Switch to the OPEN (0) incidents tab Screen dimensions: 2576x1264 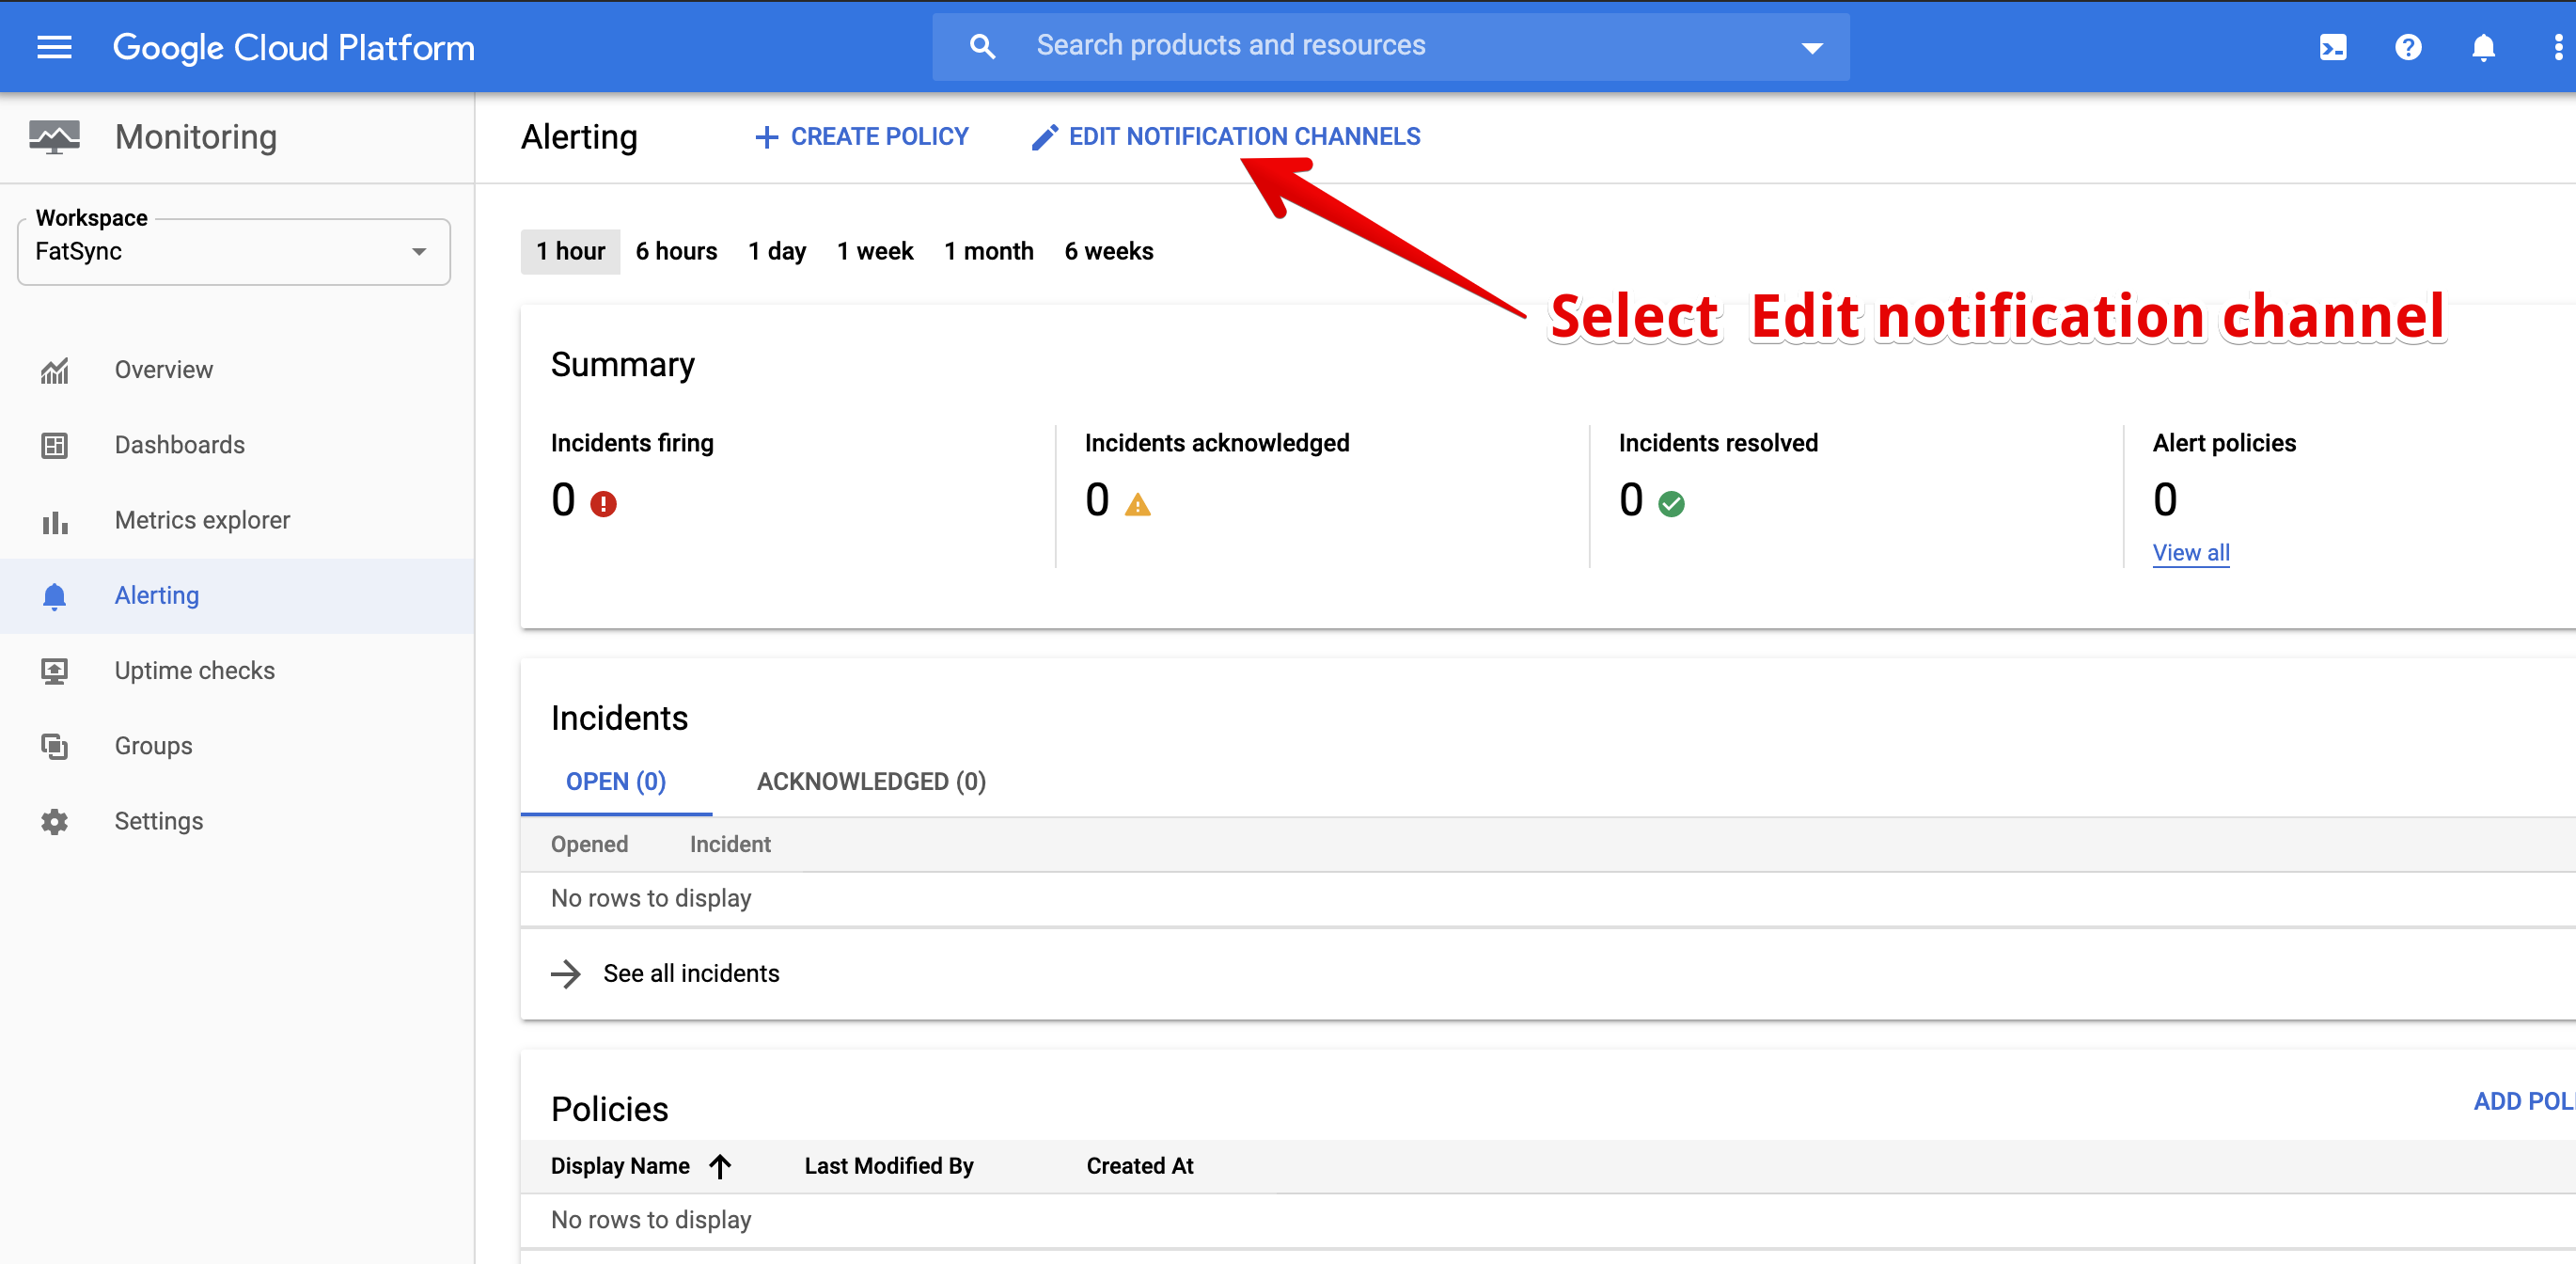[616, 782]
